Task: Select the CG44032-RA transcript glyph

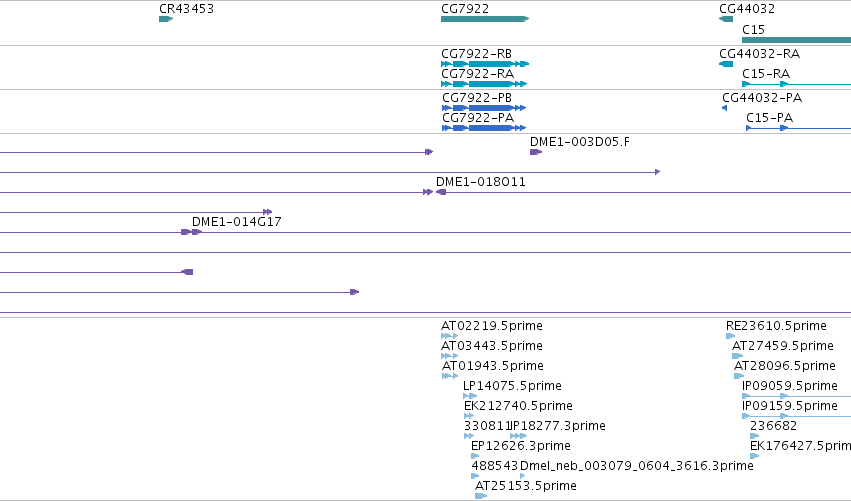Action: pyautogui.click(x=726, y=64)
